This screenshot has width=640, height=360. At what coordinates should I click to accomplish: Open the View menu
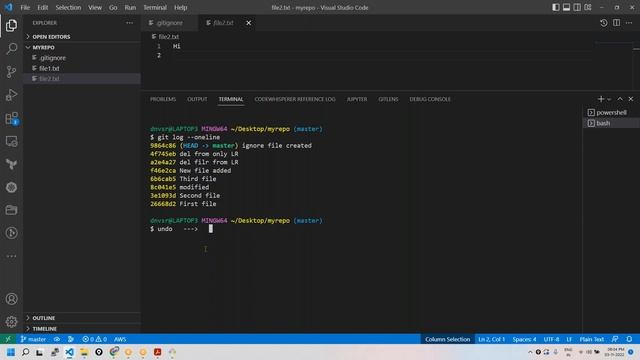[x=95, y=7]
